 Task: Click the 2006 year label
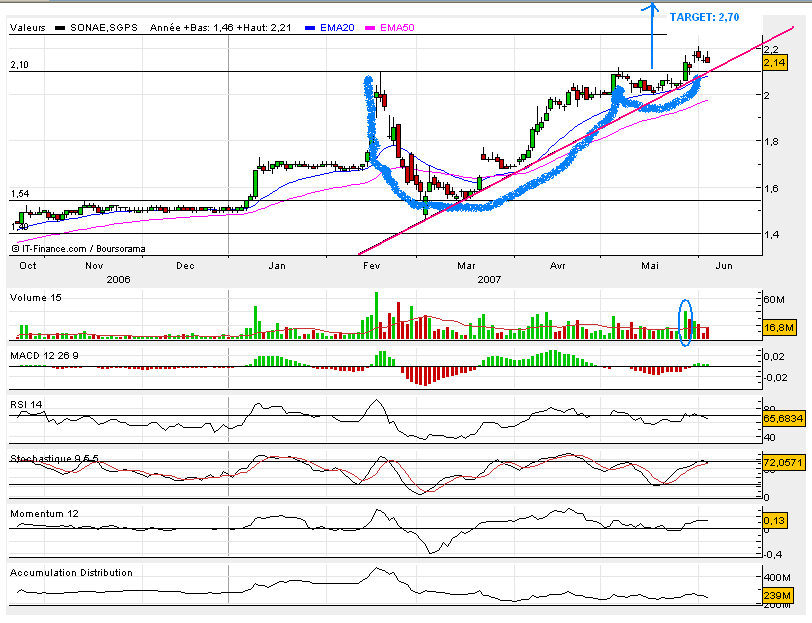(x=118, y=280)
